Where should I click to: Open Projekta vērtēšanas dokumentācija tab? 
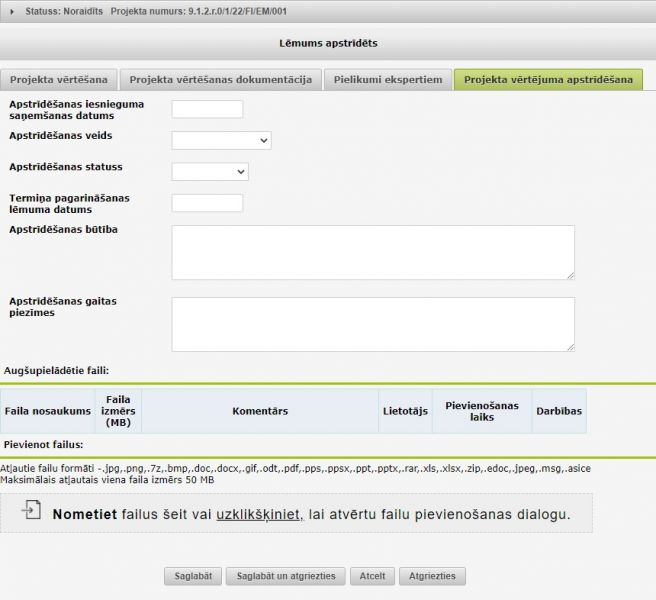[221, 80]
